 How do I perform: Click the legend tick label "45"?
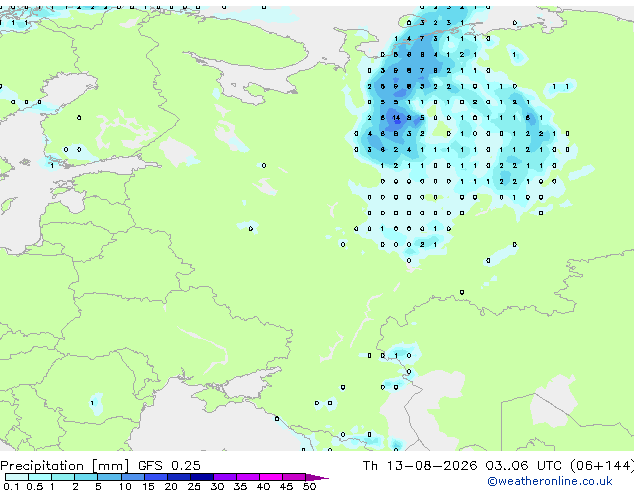point(286,486)
